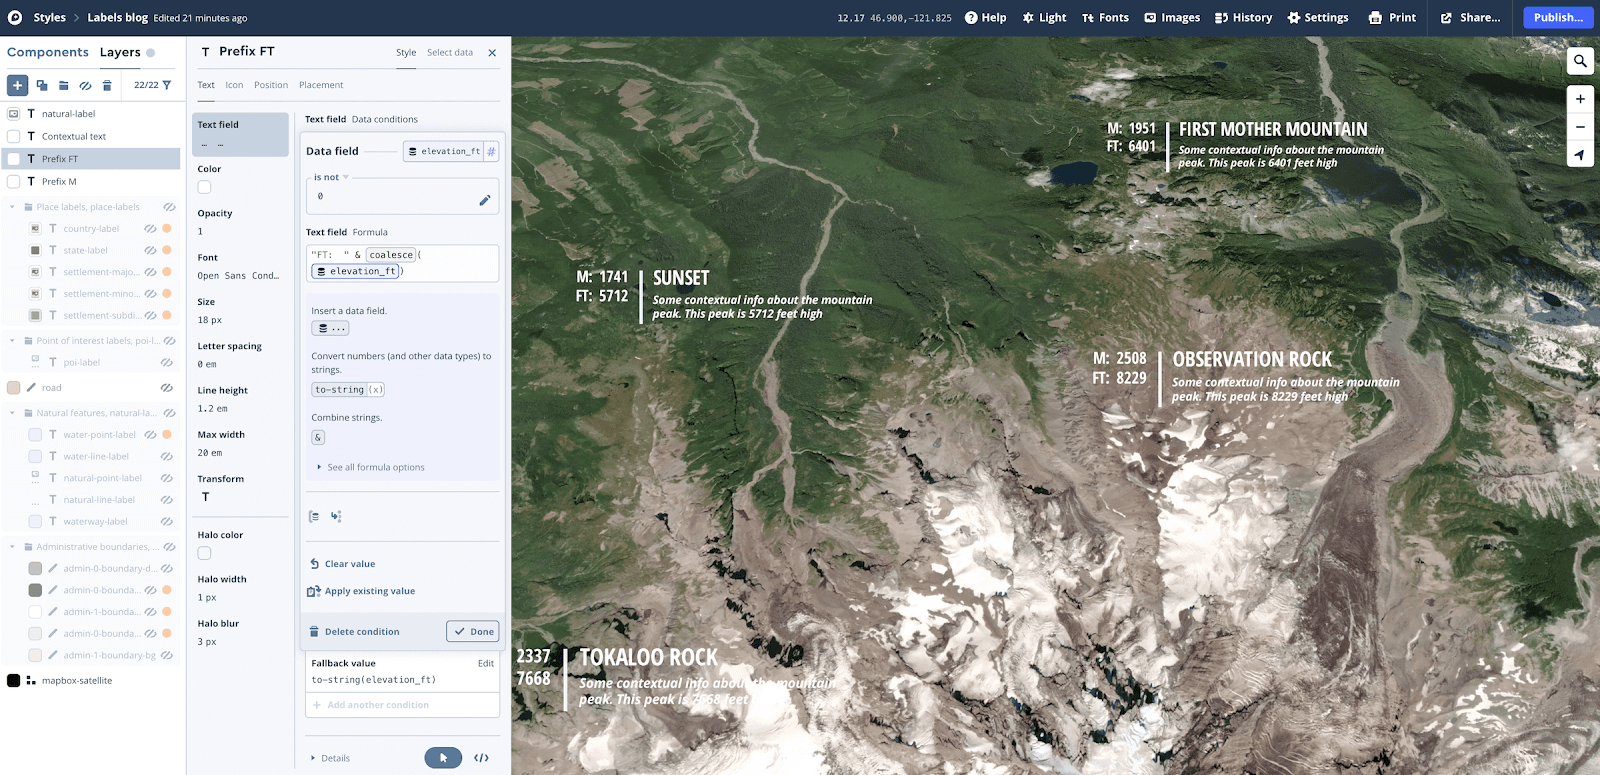Insert data field chip in formula helper

(x=330, y=328)
